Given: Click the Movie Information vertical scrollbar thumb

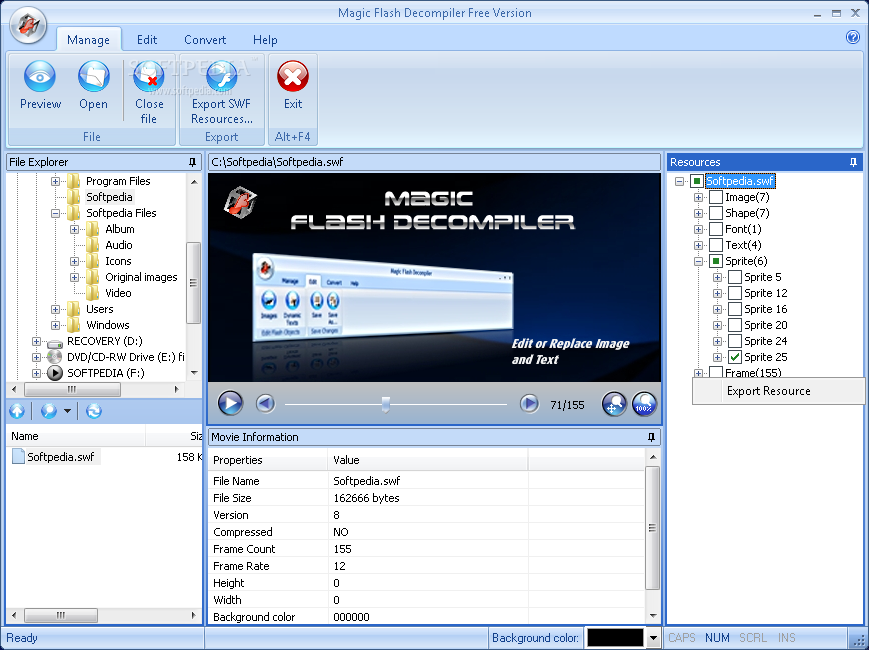Looking at the screenshot, I should pyautogui.click(x=652, y=528).
